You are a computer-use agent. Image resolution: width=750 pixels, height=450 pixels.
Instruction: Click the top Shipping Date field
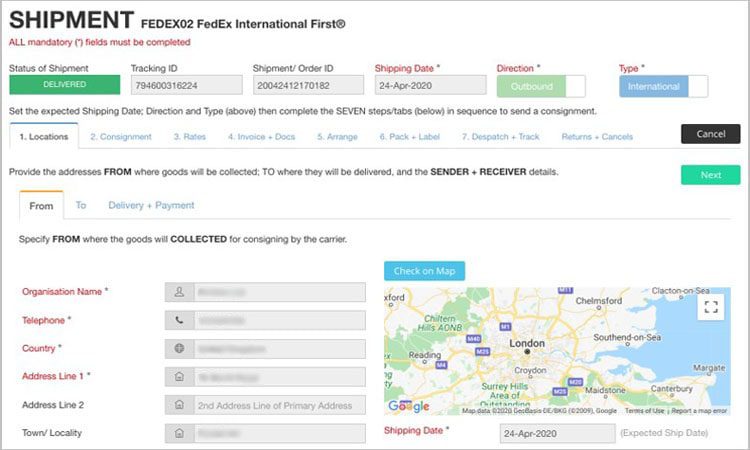click(430, 86)
